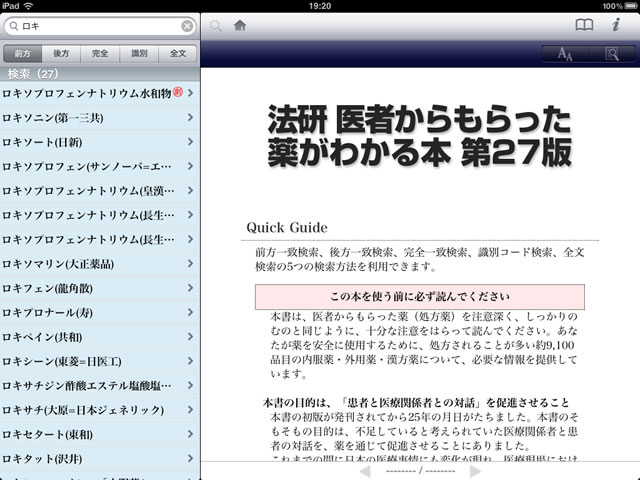This screenshot has height=480, width=640.
Task: Tap the magnifier icon in the search field
Action: pos(13,26)
